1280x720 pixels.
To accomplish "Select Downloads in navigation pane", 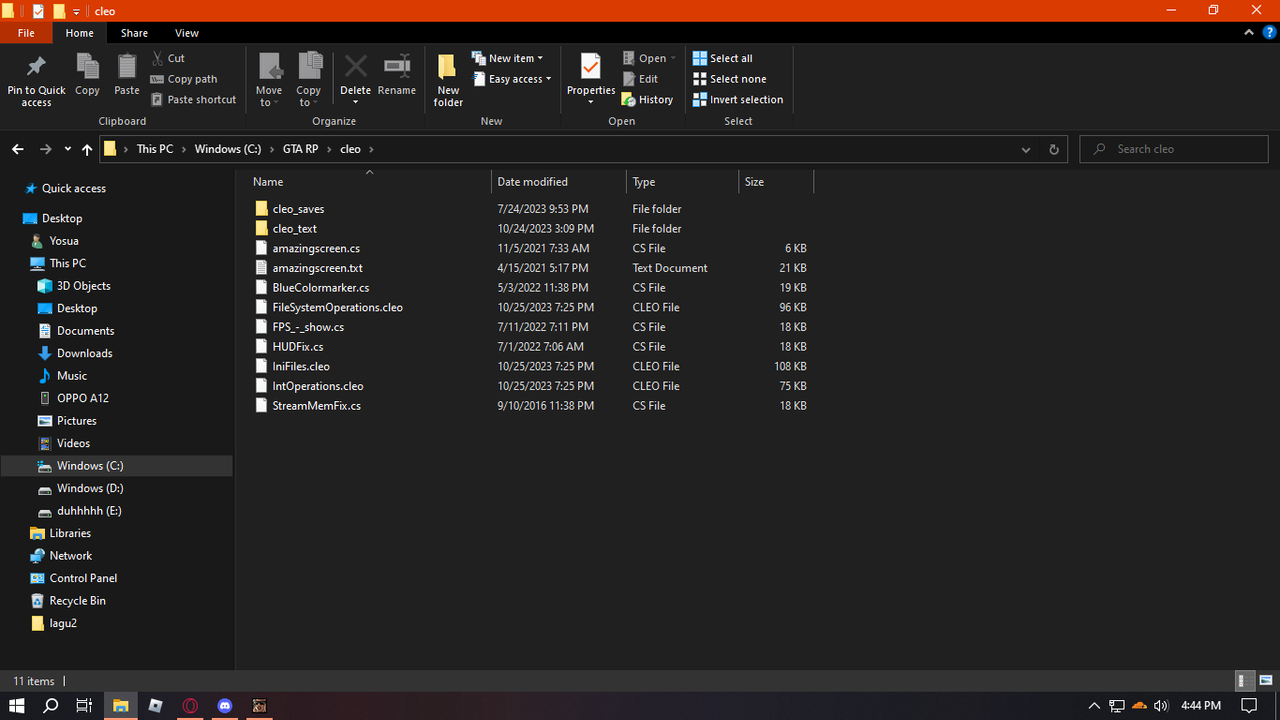I will (84, 353).
